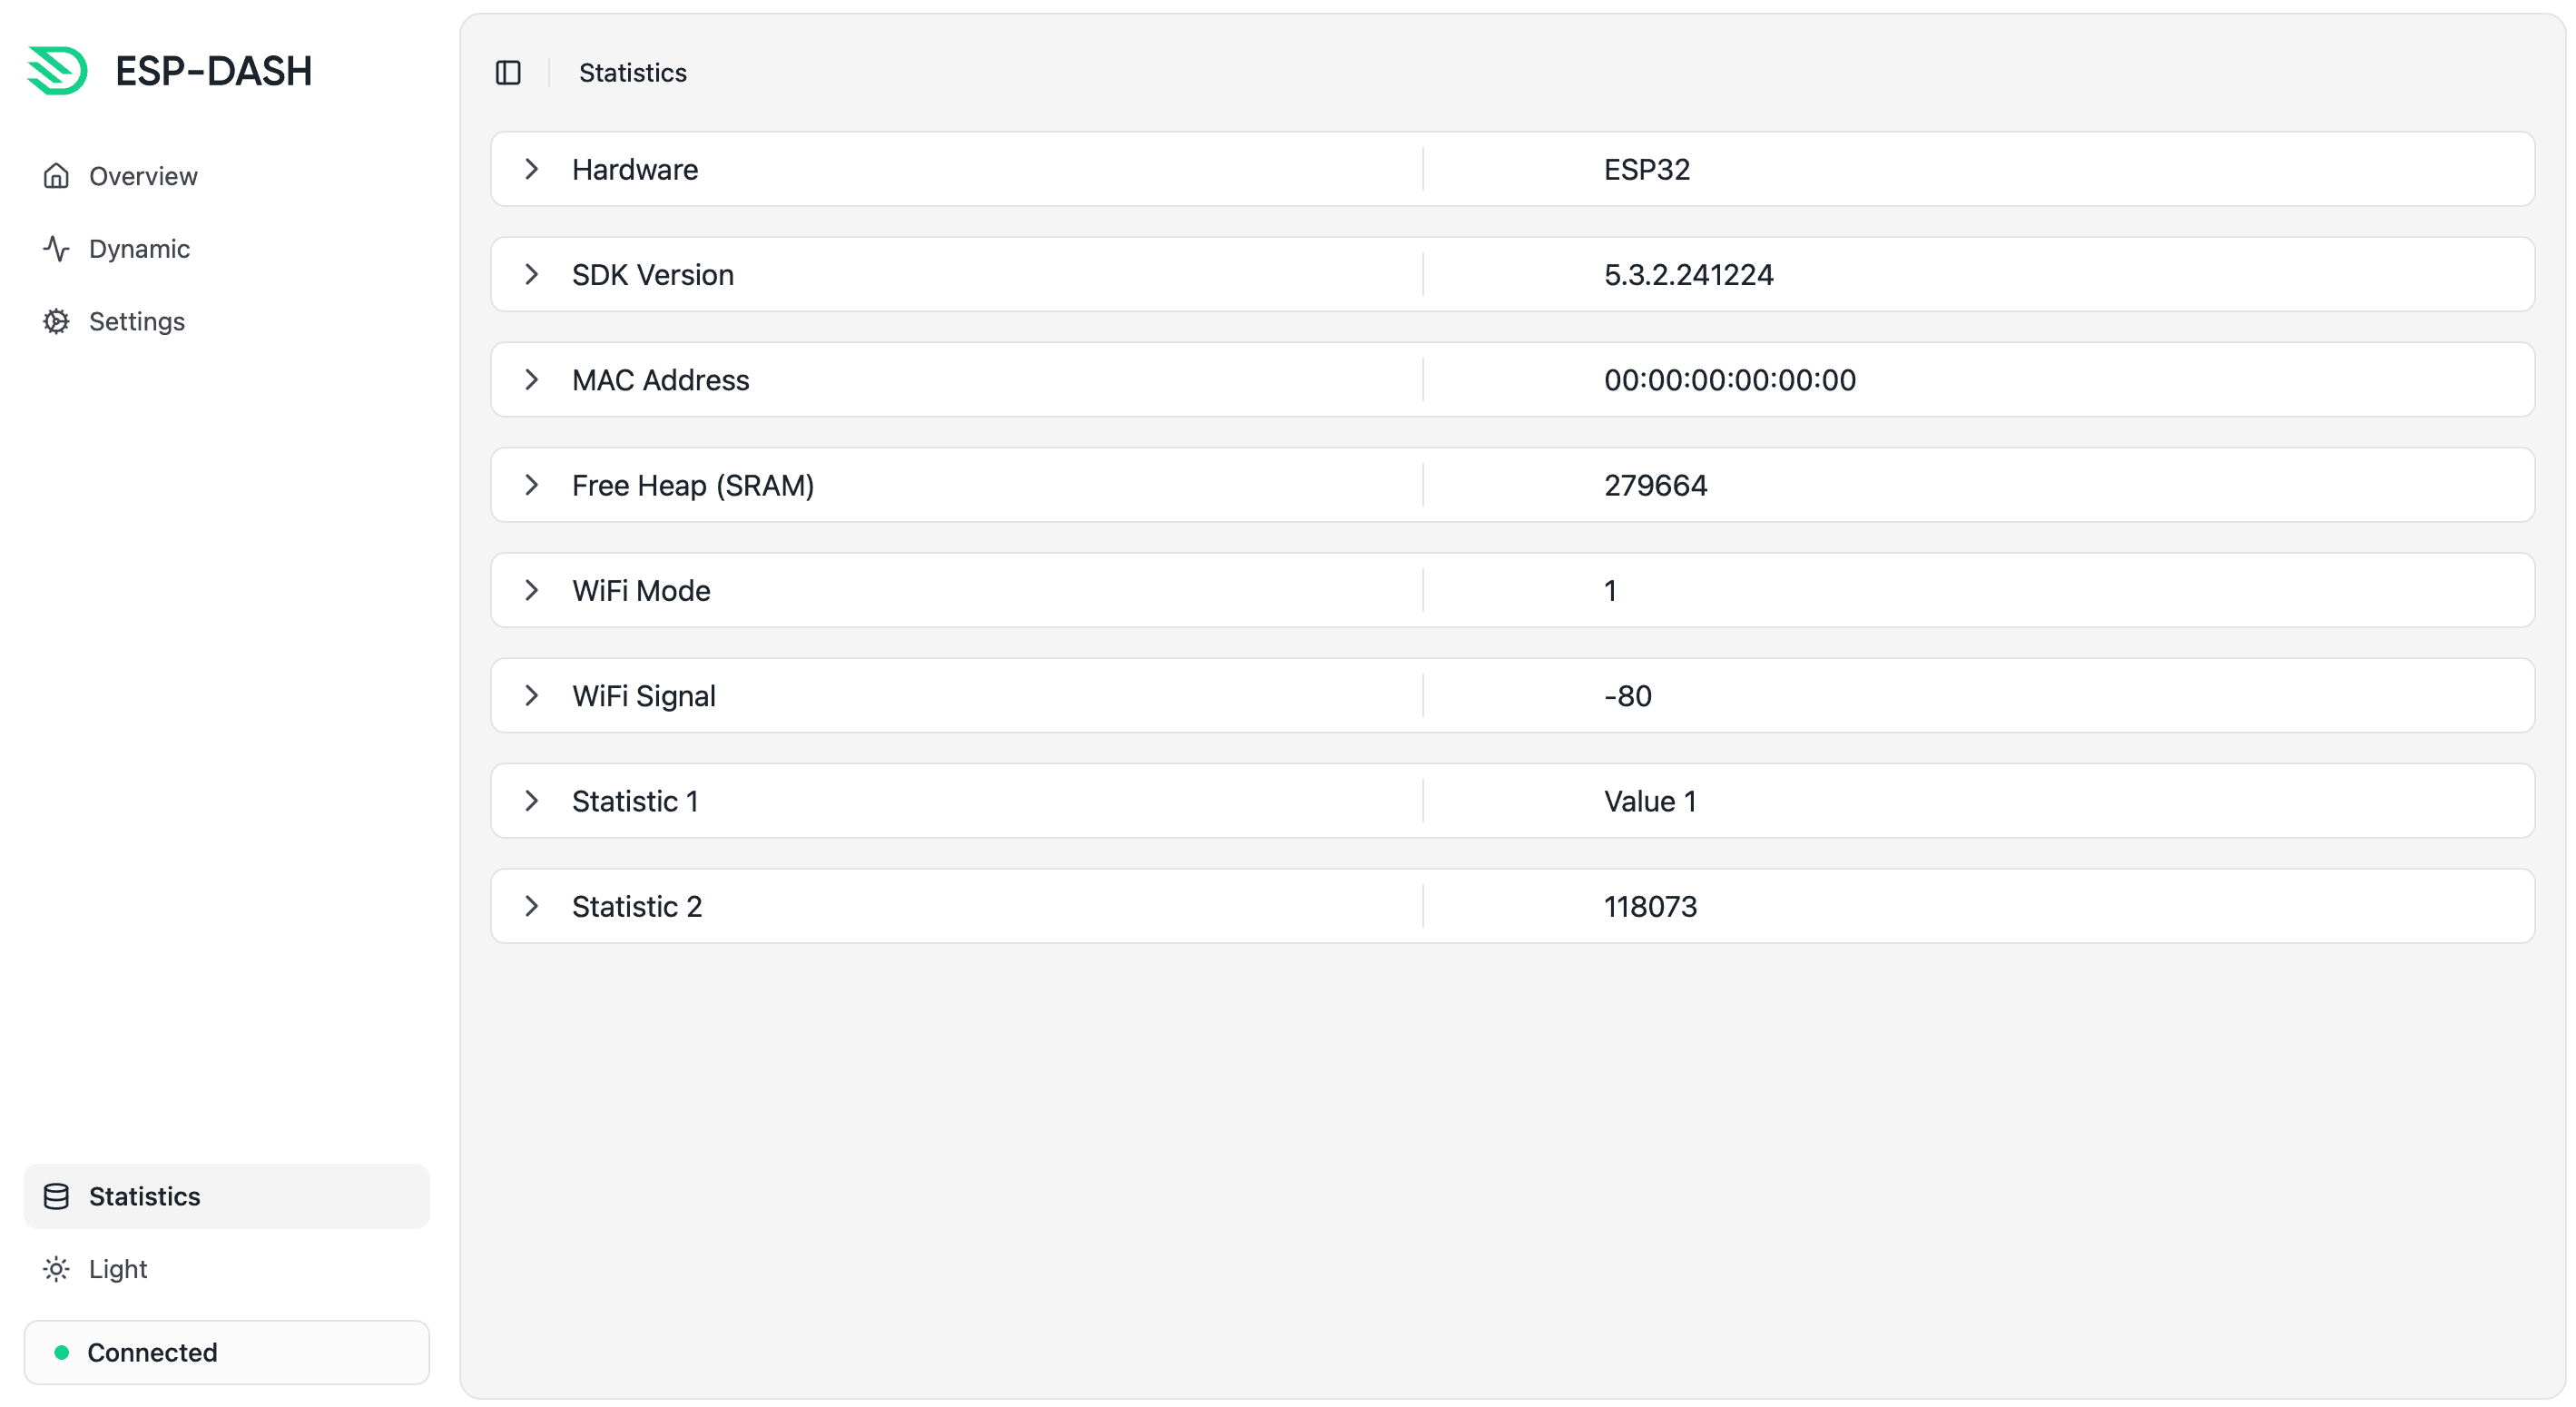Screen dimensions: 2576x1407
Task: Click the Free Heap (SRAM) label
Action: 693,485
